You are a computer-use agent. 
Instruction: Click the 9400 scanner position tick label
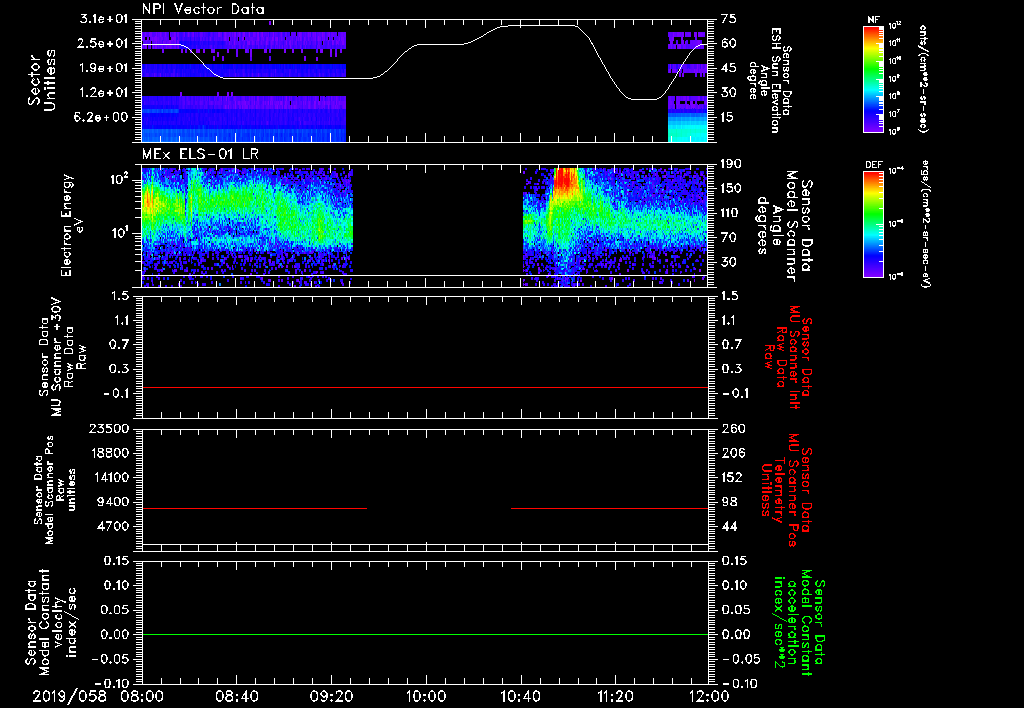(114, 502)
